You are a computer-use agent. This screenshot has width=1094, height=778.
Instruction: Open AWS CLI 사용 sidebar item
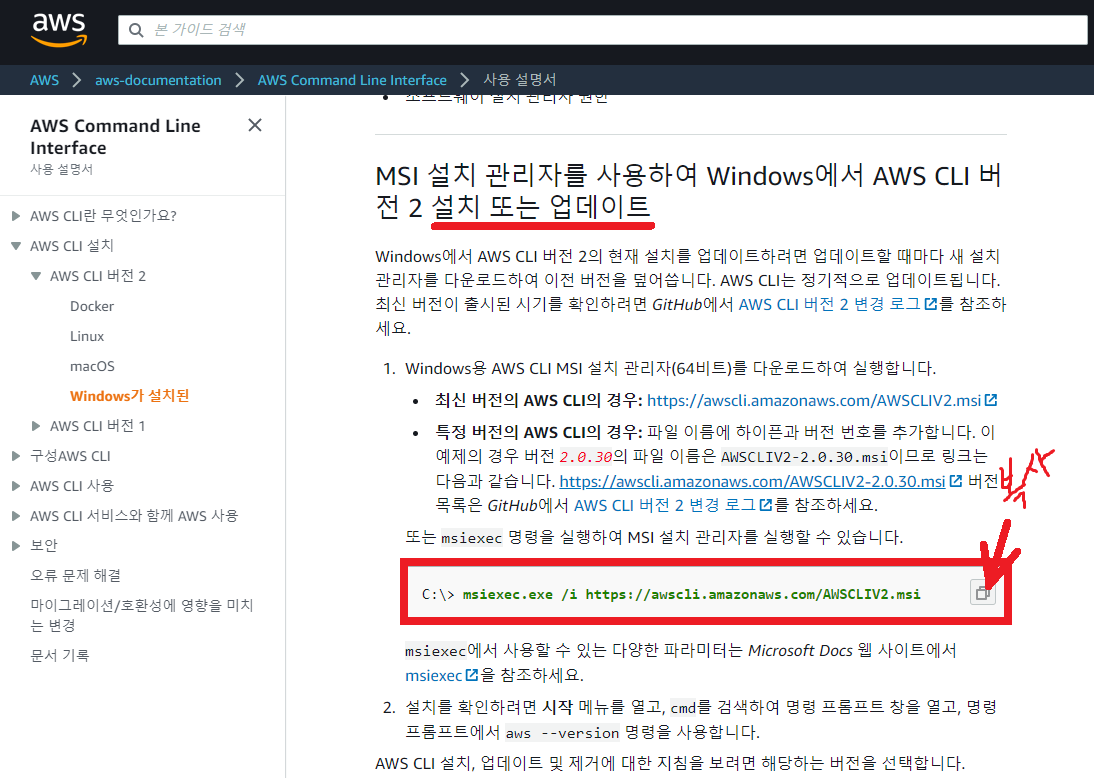[x=72, y=486]
